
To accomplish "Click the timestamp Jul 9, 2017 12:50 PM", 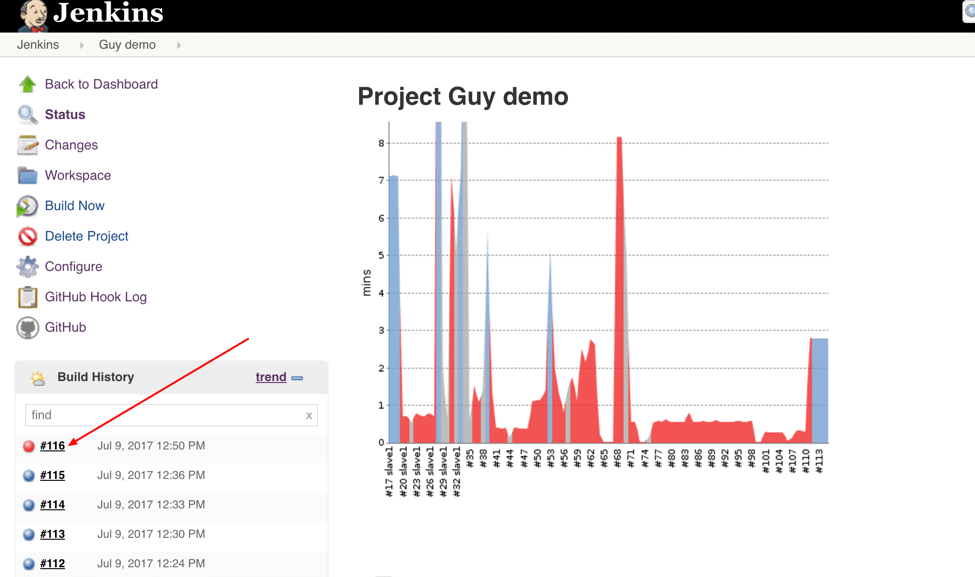I will 151,446.
